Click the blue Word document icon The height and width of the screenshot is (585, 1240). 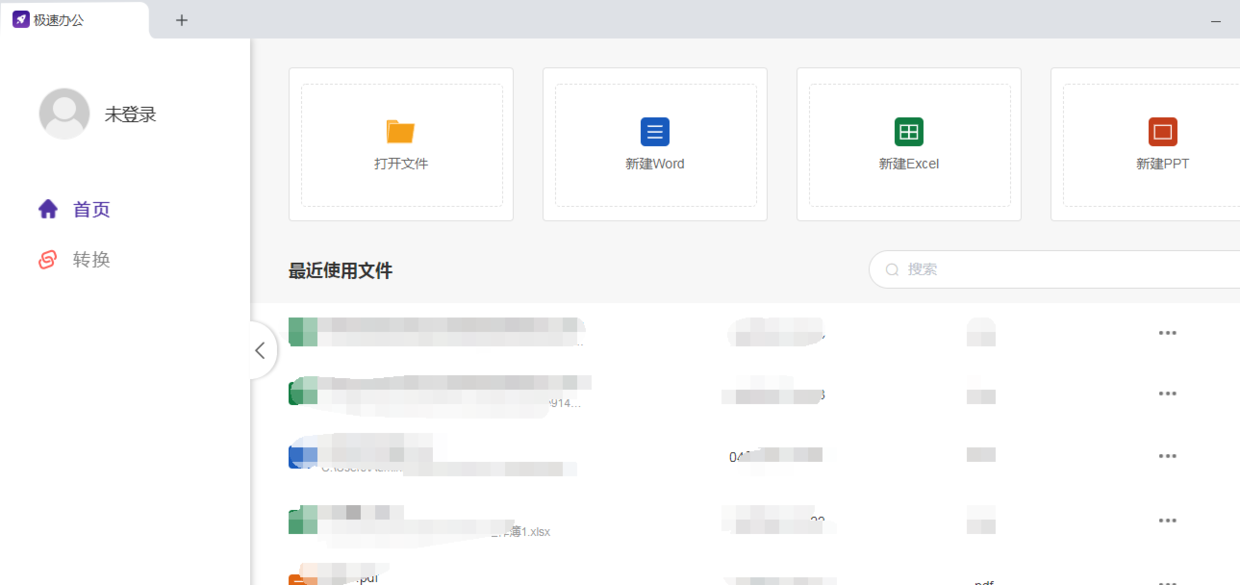[655, 132]
